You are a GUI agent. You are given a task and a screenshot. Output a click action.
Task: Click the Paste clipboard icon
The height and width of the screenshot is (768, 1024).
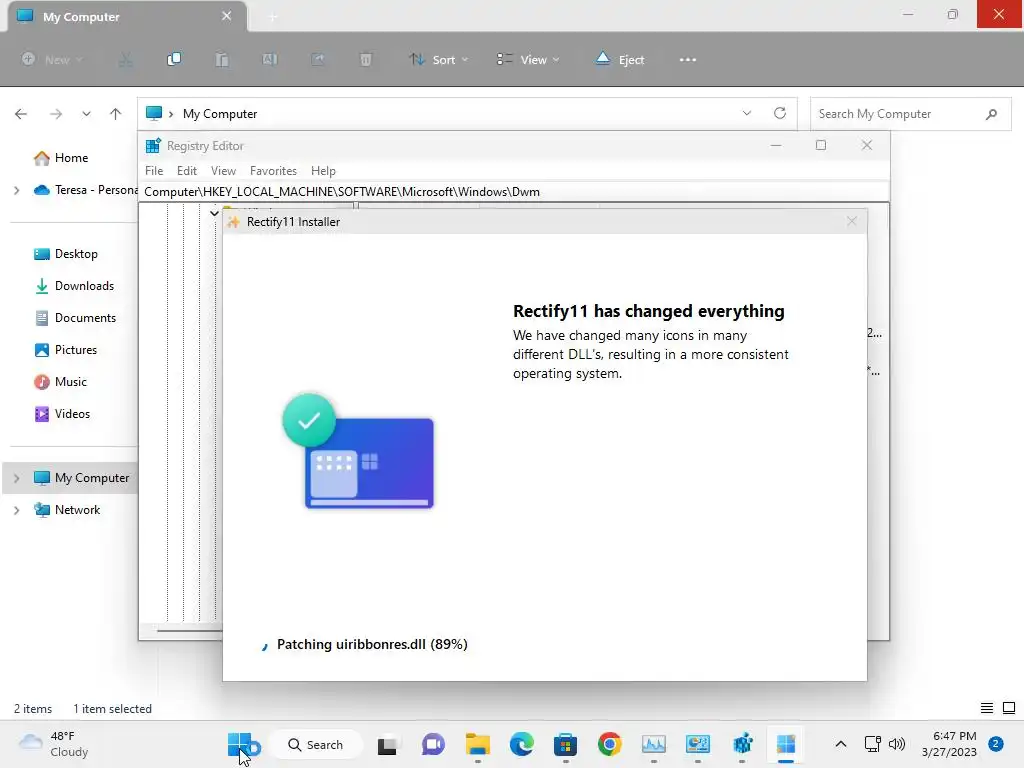(222, 59)
